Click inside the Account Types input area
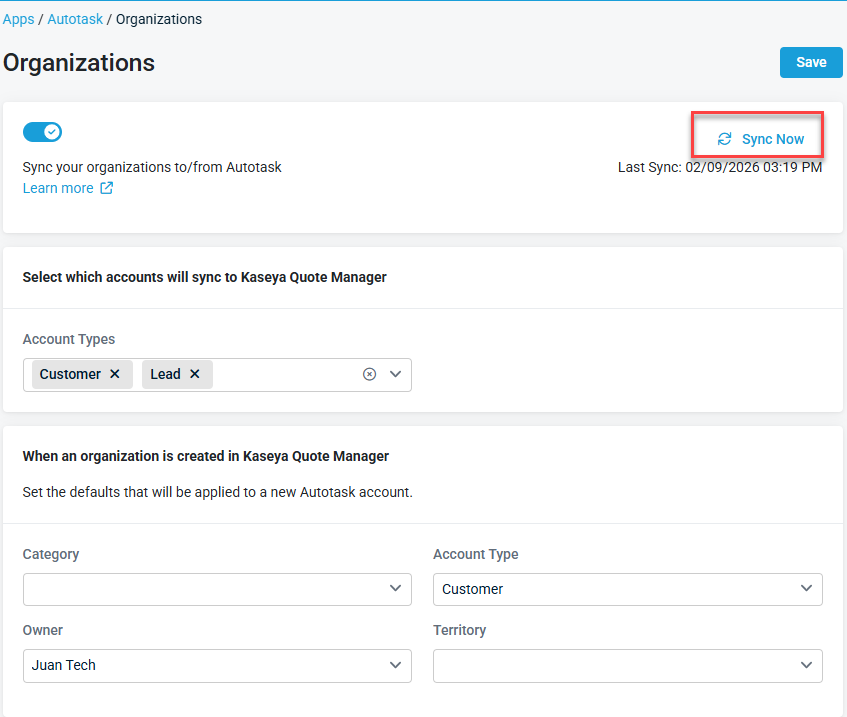The width and height of the screenshot is (847, 717). pos(285,374)
